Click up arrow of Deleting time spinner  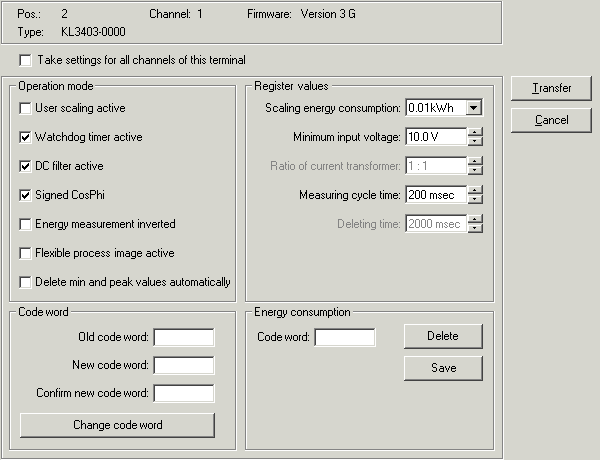coord(475,219)
